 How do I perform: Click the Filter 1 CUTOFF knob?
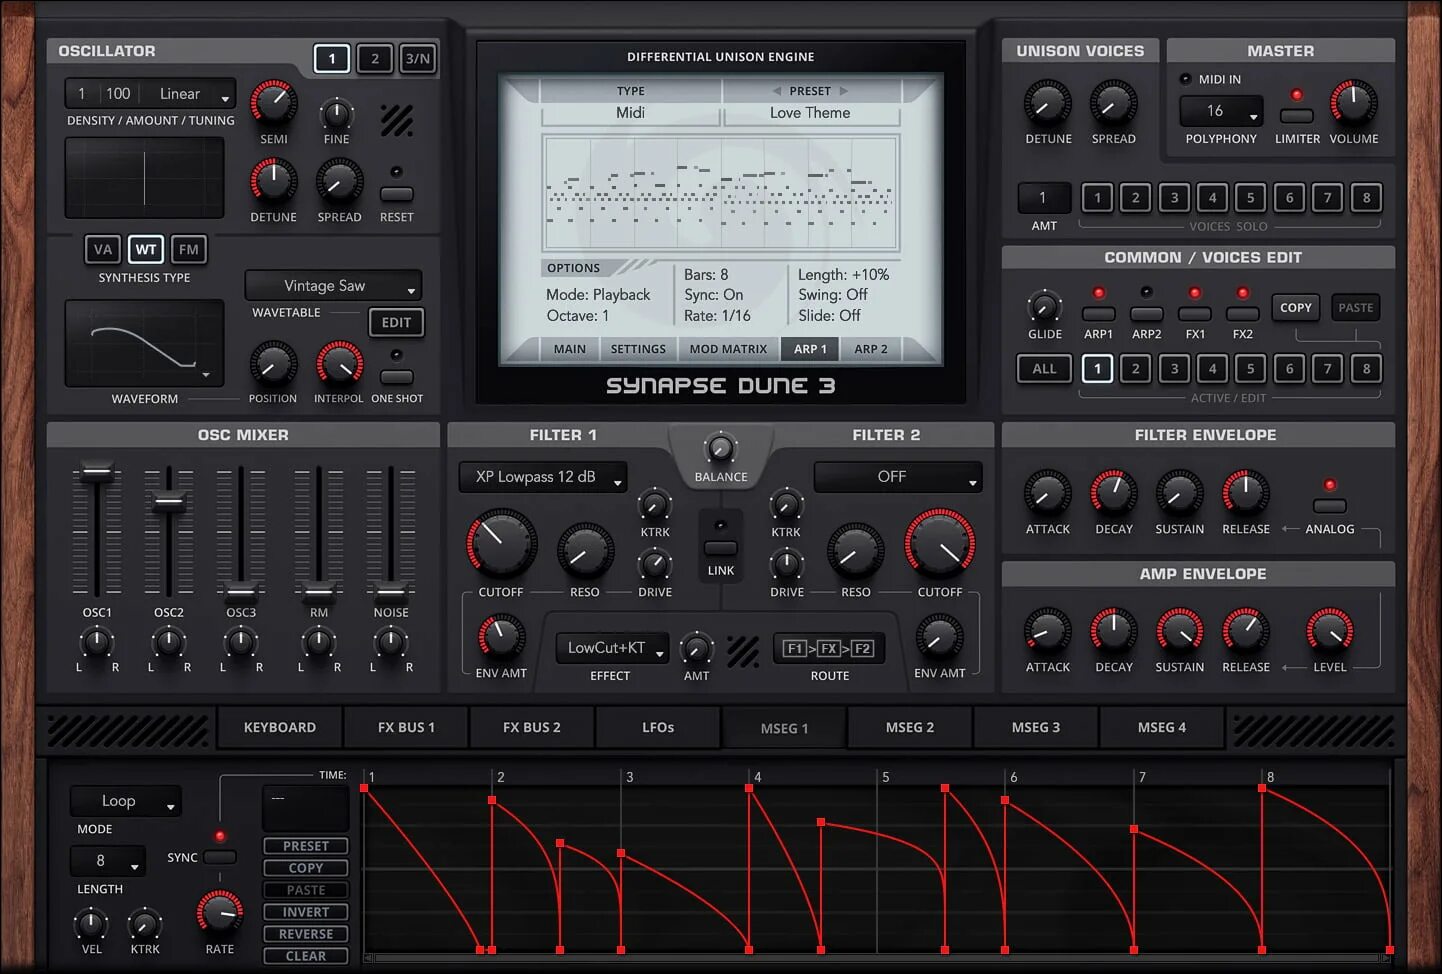point(501,544)
